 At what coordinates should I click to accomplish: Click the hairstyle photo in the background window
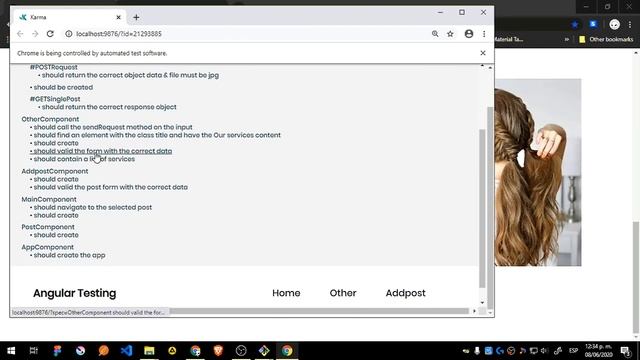click(x=538, y=173)
